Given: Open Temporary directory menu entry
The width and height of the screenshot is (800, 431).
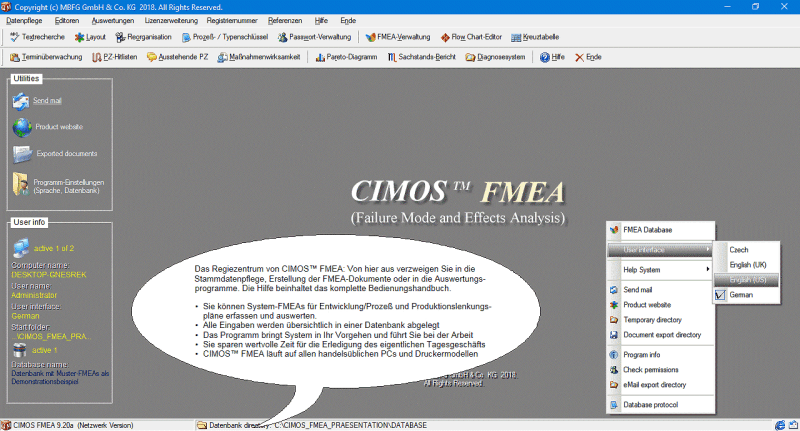Looking at the screenshot, I should (661, 320).
